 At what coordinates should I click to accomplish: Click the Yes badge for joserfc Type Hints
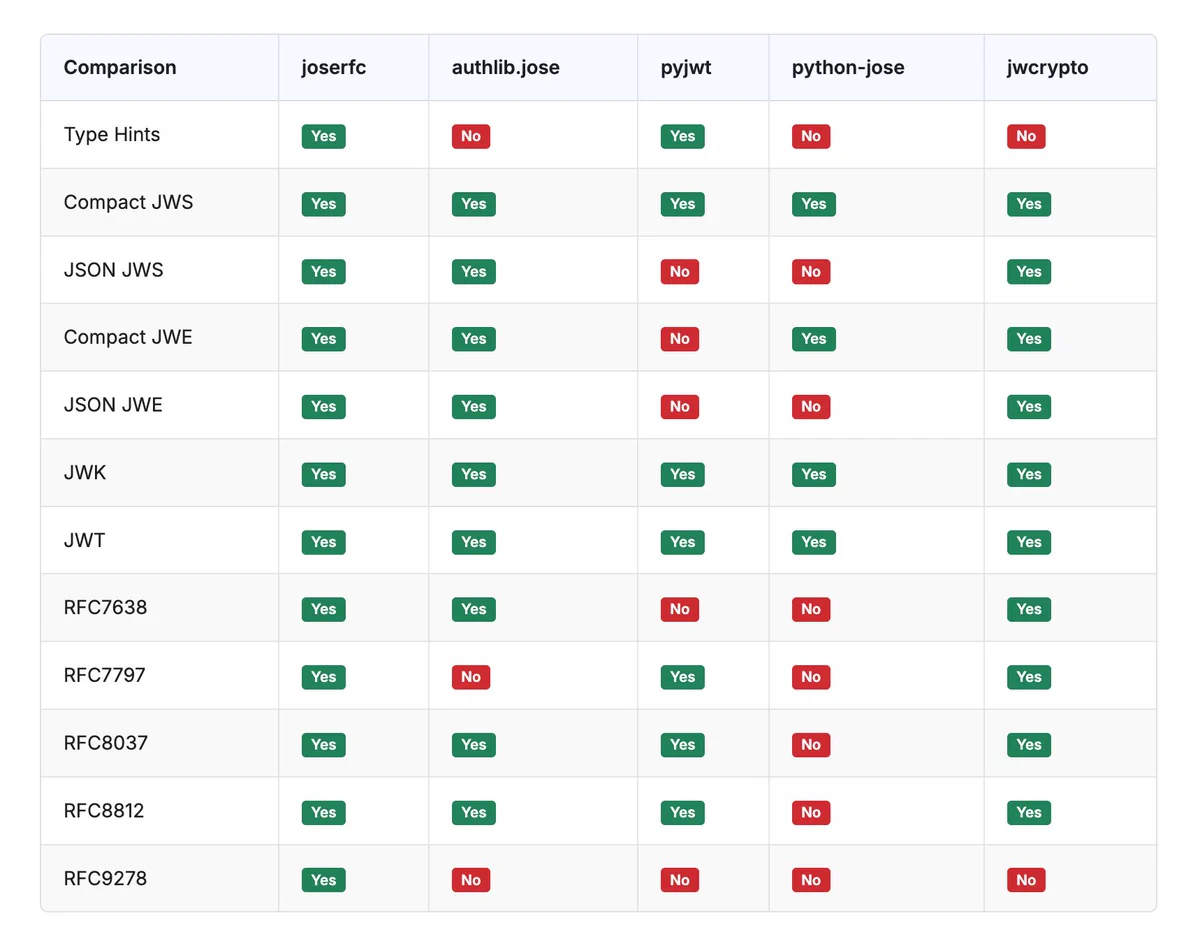324,136
